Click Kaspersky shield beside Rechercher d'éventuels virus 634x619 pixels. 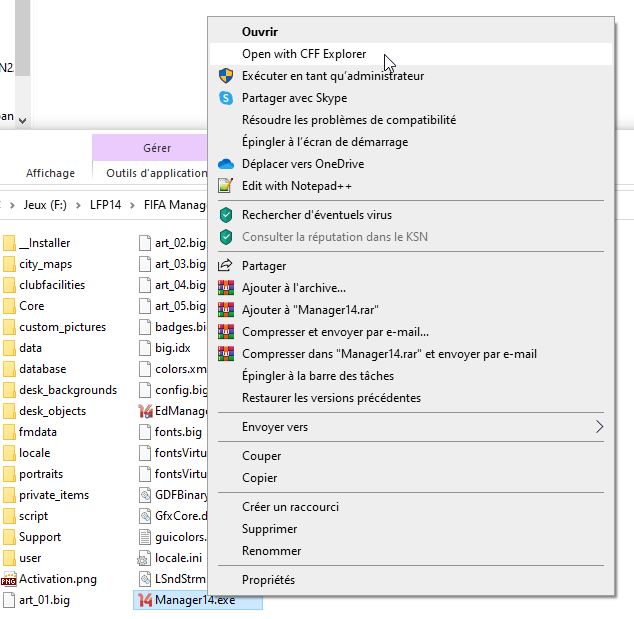pyautogui.click(x=226, y=215)
